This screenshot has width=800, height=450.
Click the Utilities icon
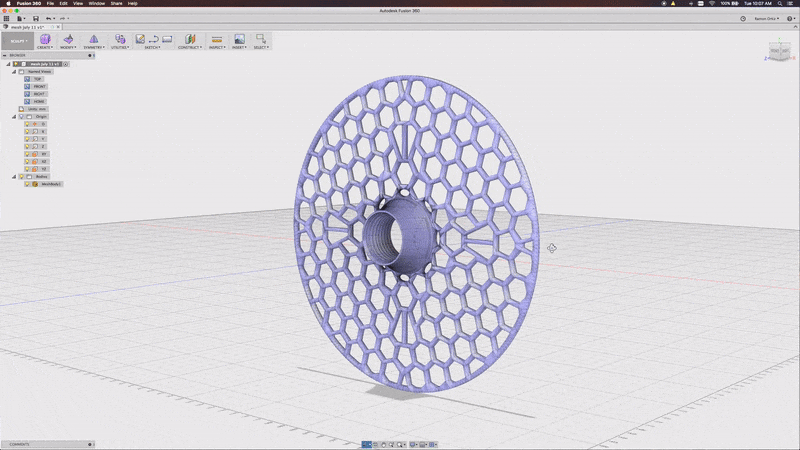[x=120, y=39]
